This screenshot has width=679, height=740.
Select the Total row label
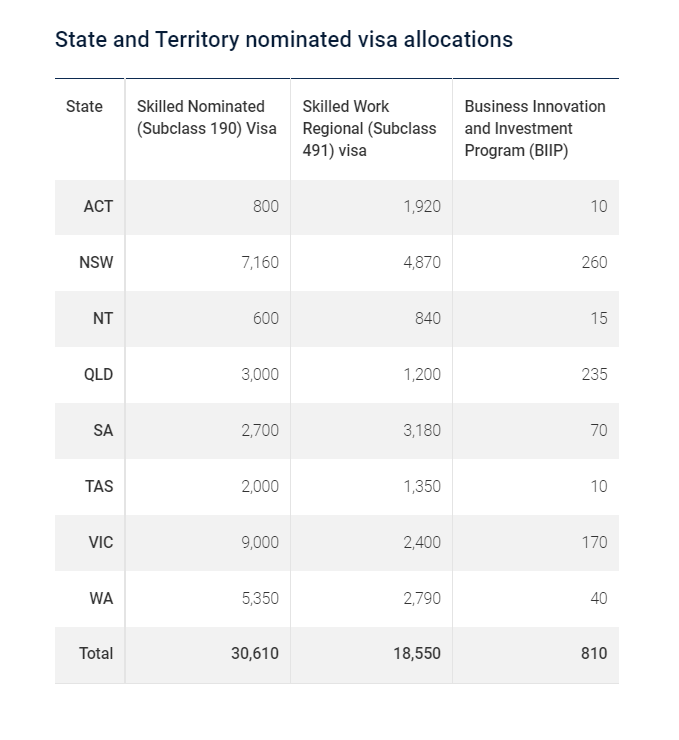click(x=96, y=654)
